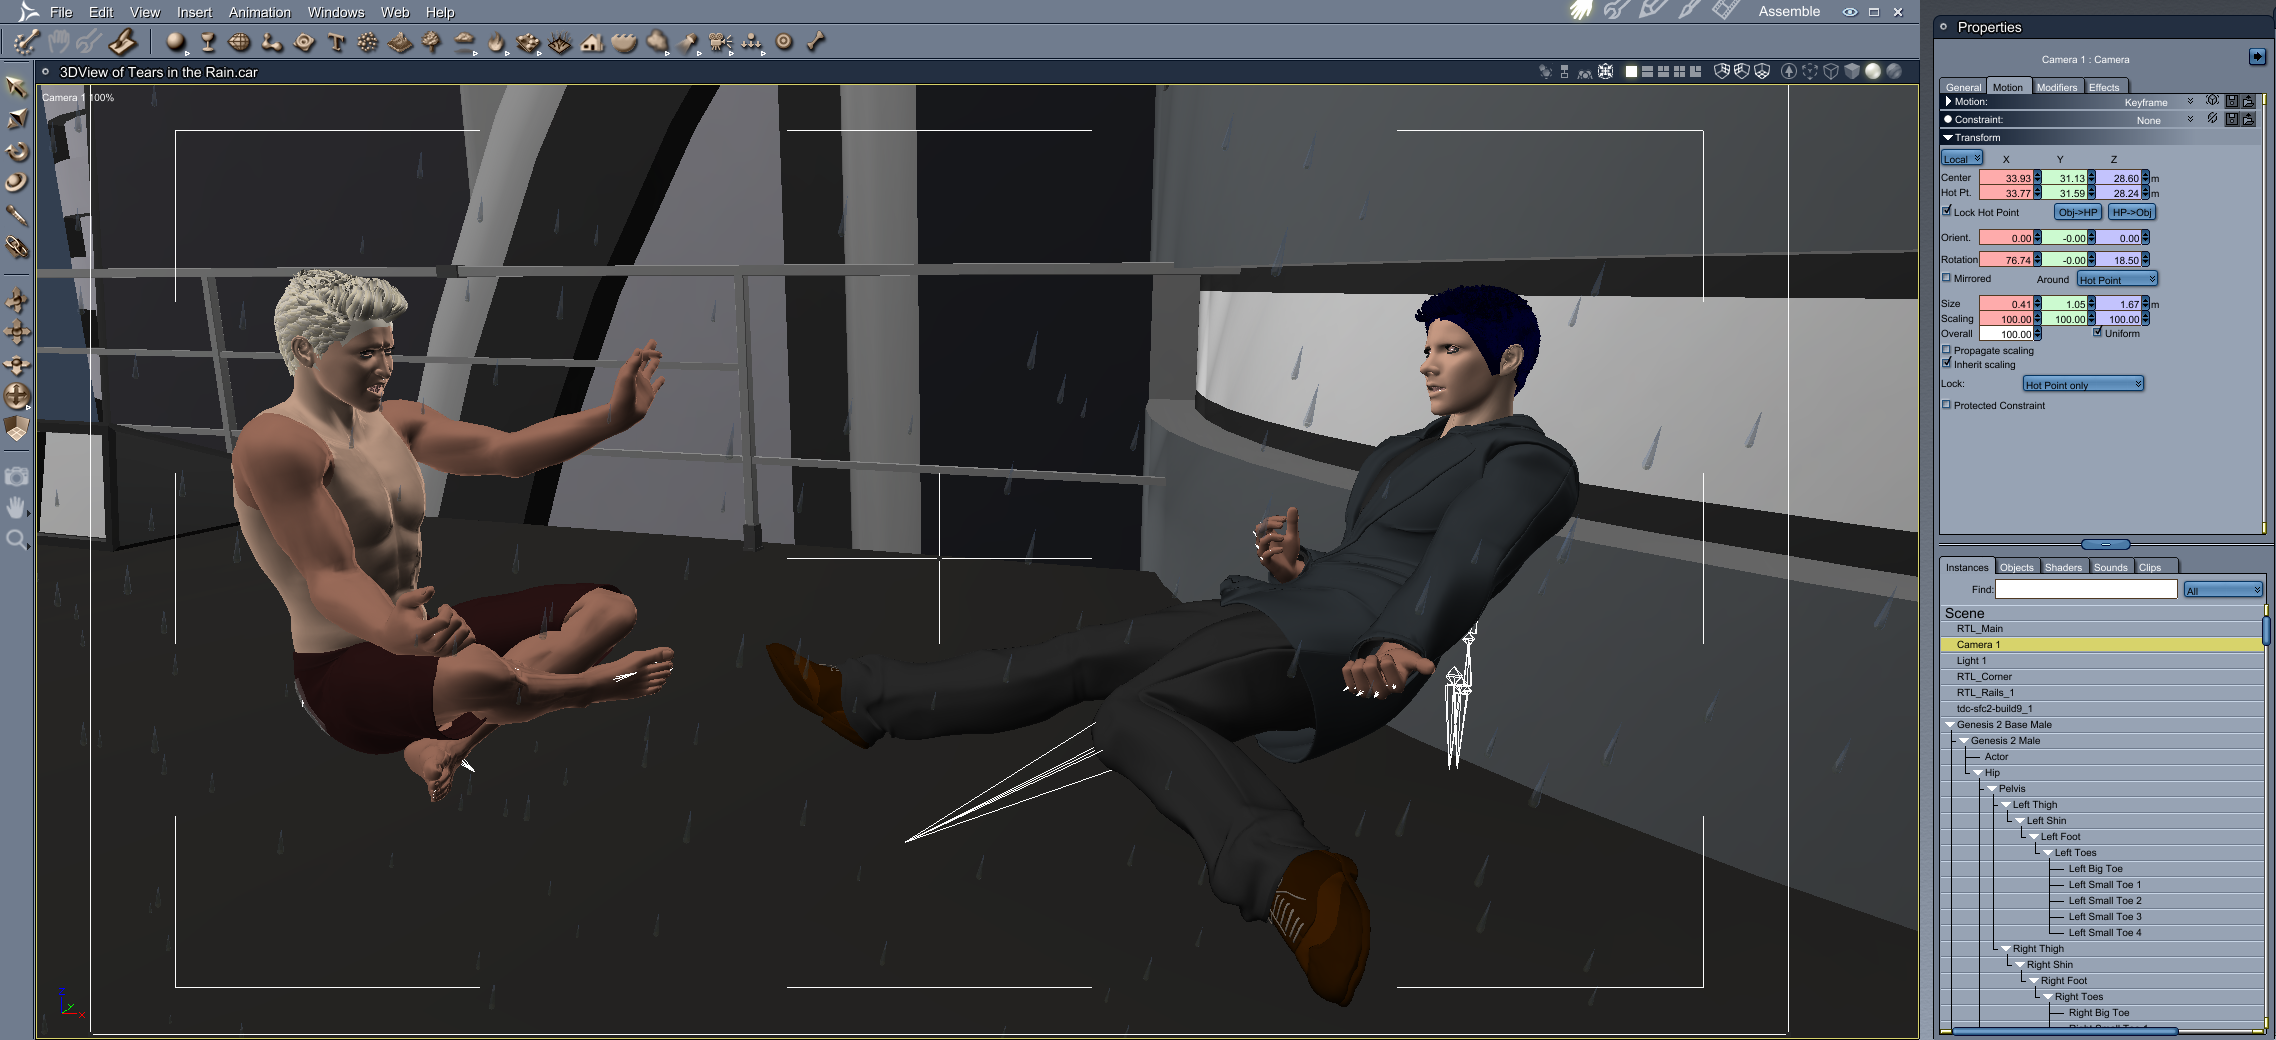Switch to the General properties tab
Screen dimensions: 2276x1040
click(x=1963, y=87)
